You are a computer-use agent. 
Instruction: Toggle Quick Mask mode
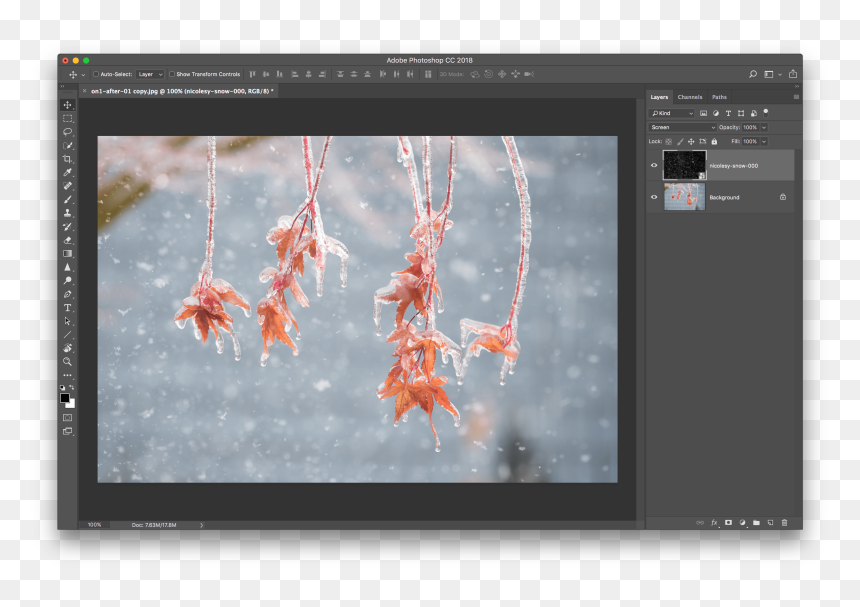coord(67,418)
